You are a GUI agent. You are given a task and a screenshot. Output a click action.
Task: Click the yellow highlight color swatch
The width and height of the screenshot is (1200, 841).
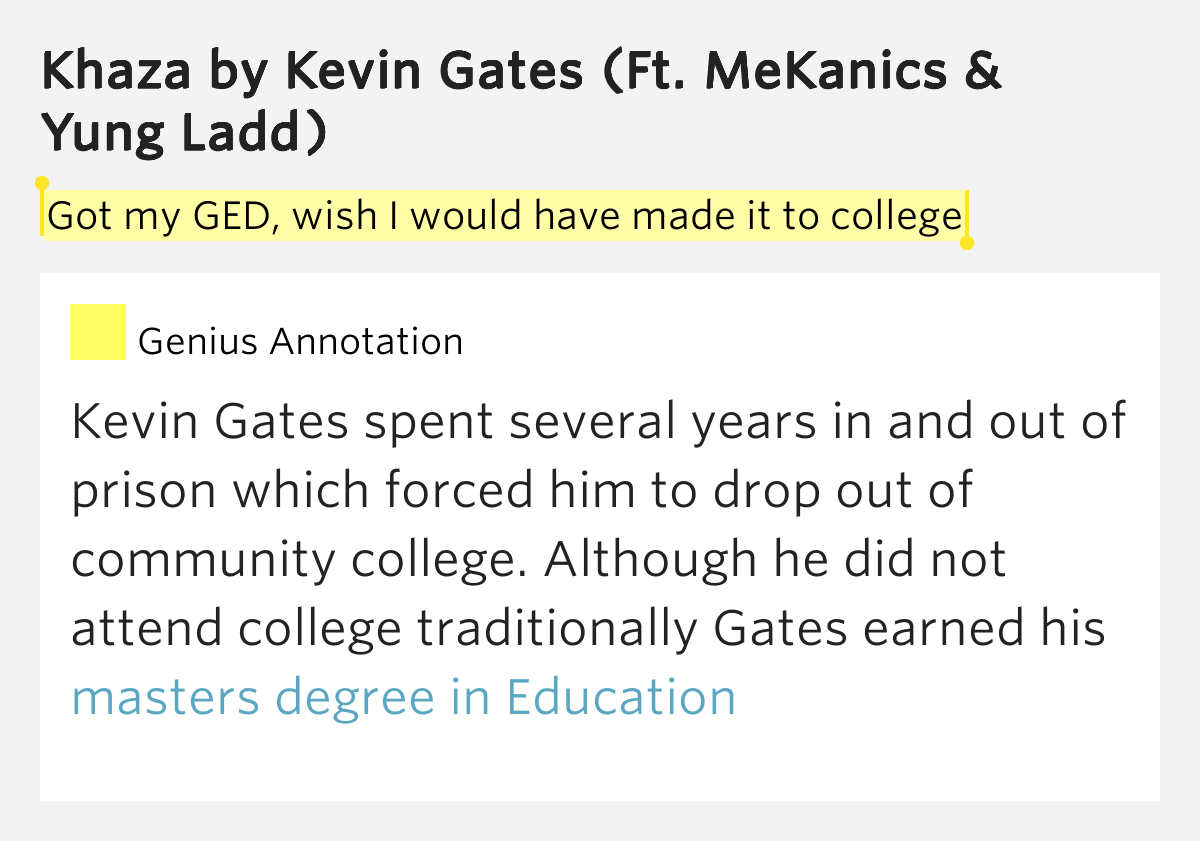97,332
